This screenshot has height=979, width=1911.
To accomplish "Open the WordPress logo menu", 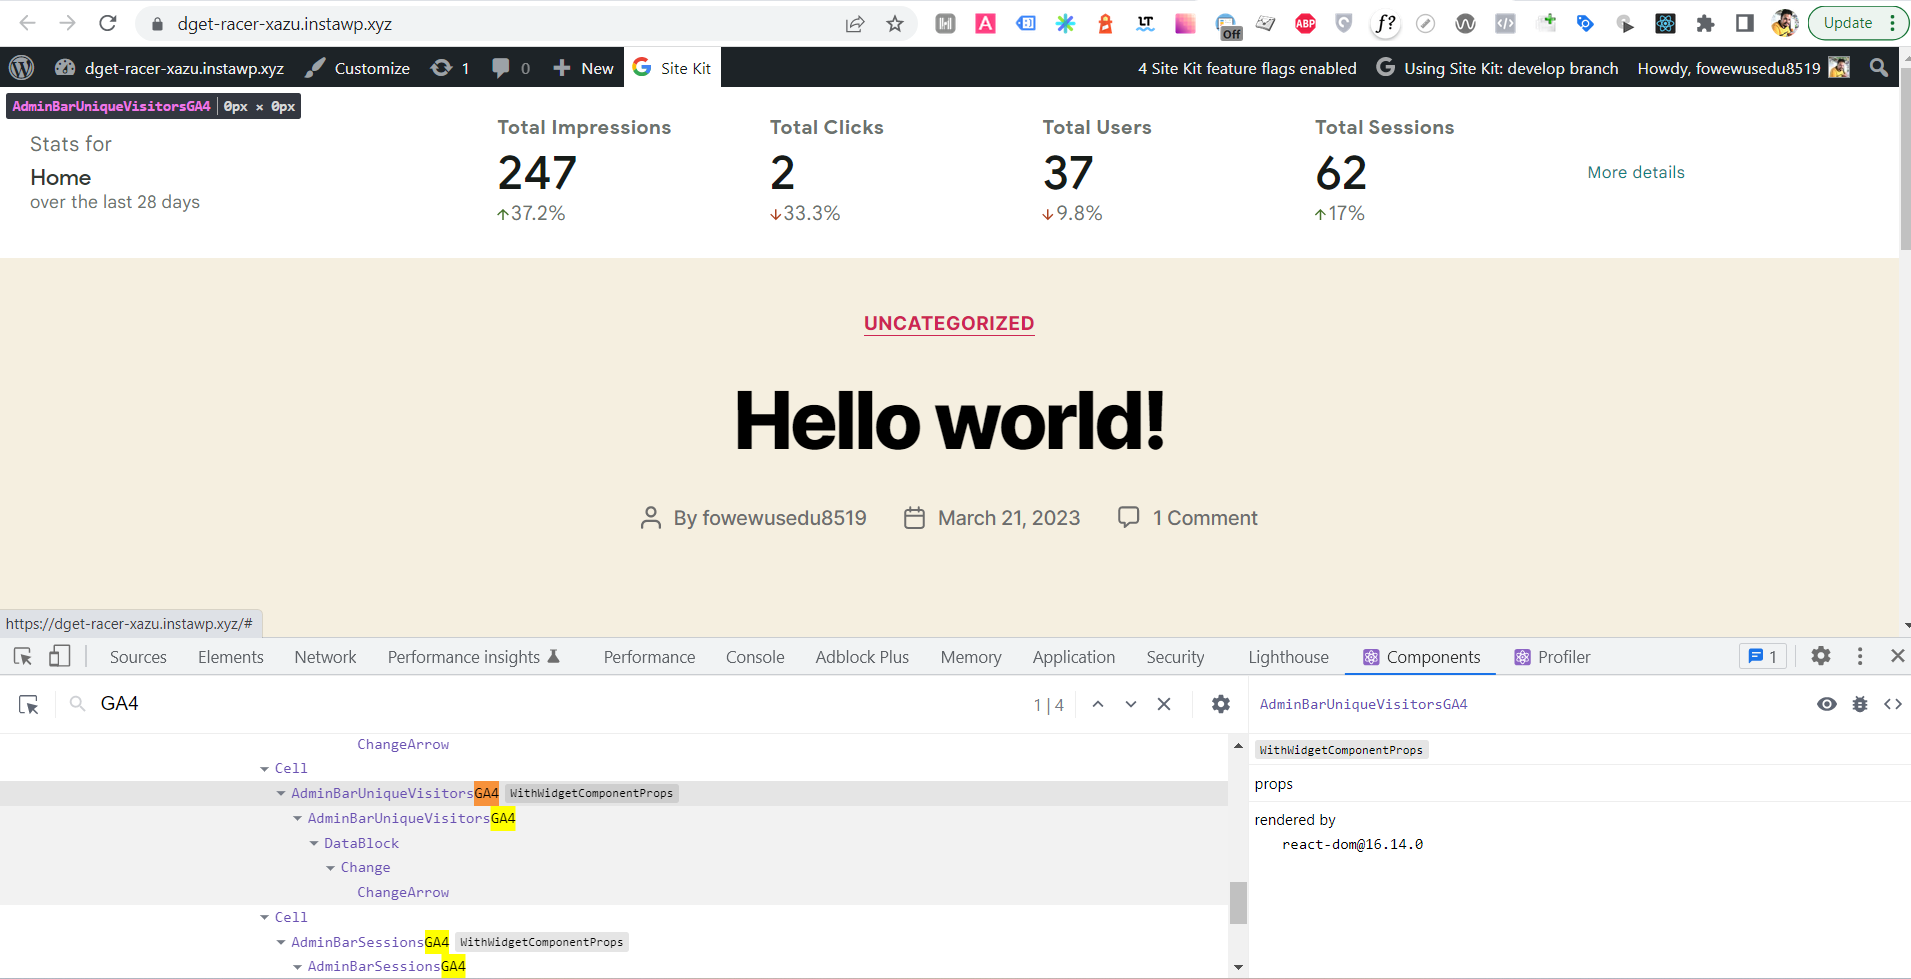I will coord(21,67).
